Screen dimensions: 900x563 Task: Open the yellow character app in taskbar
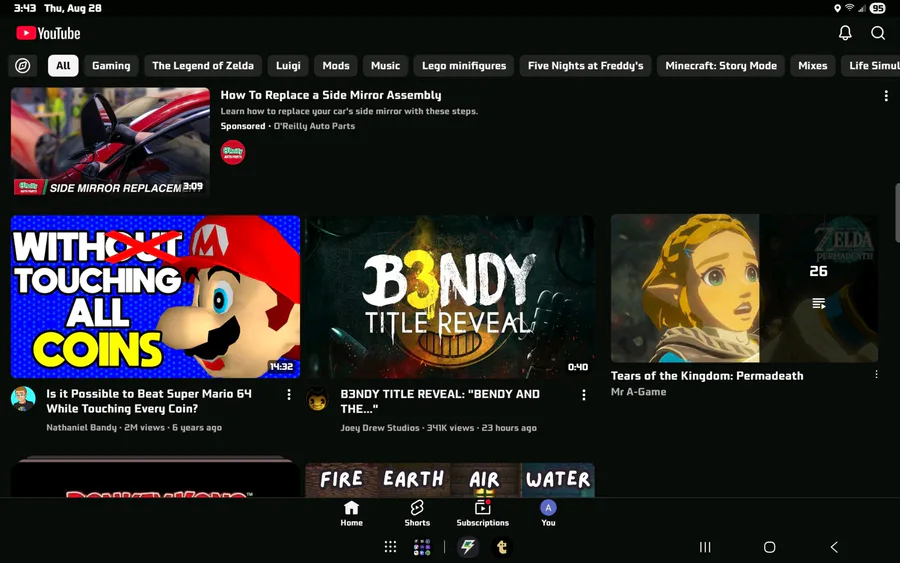[502, 547]
